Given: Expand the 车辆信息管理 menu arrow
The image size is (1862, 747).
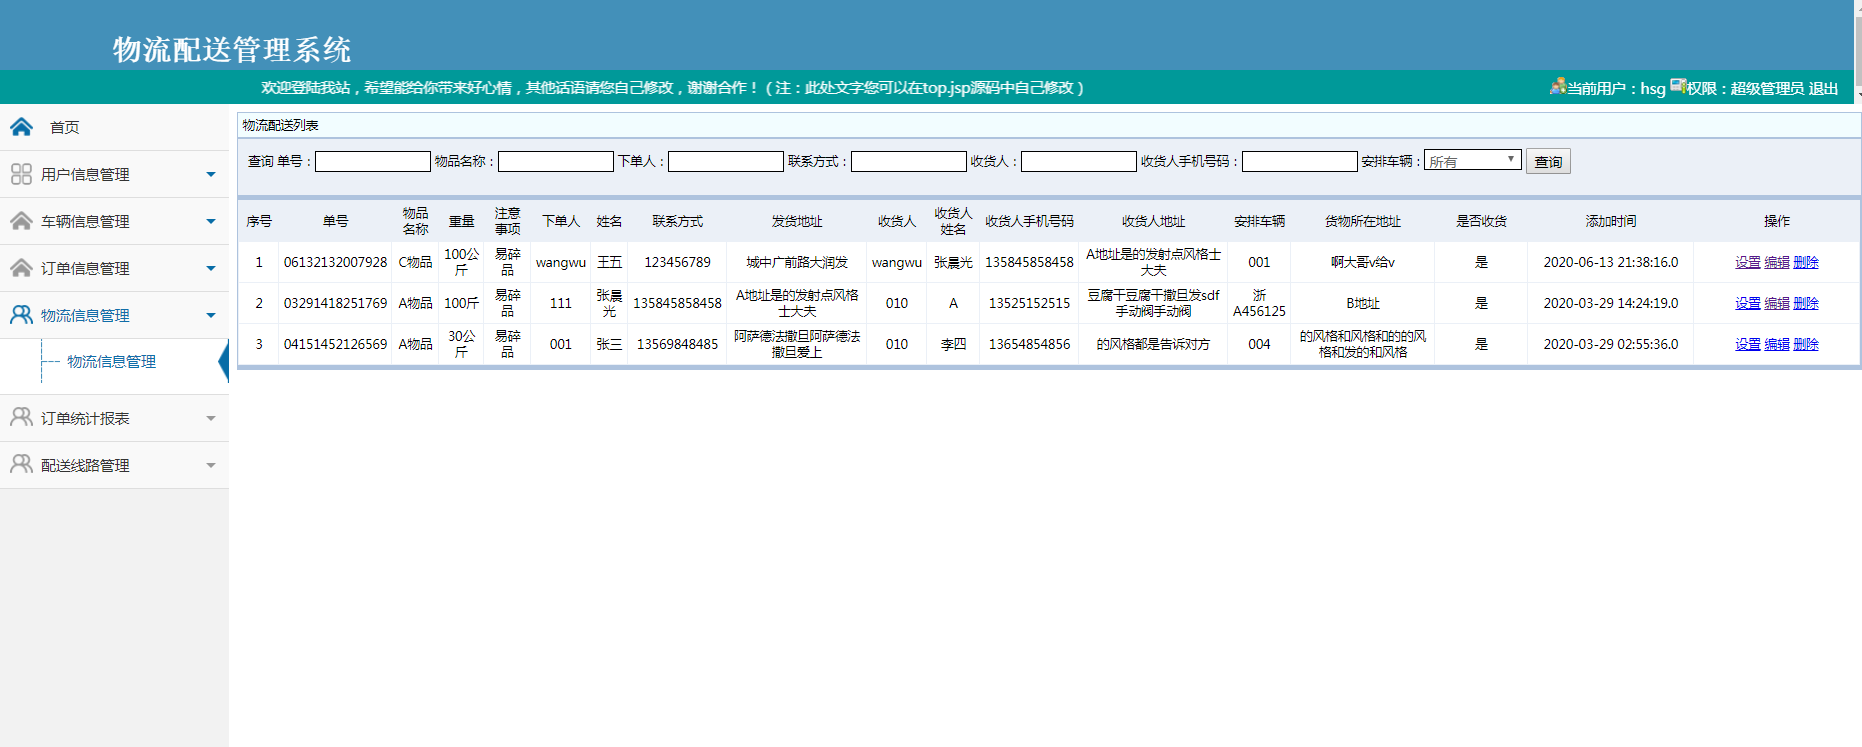Looking at the screenshot, I should [211, 221].
